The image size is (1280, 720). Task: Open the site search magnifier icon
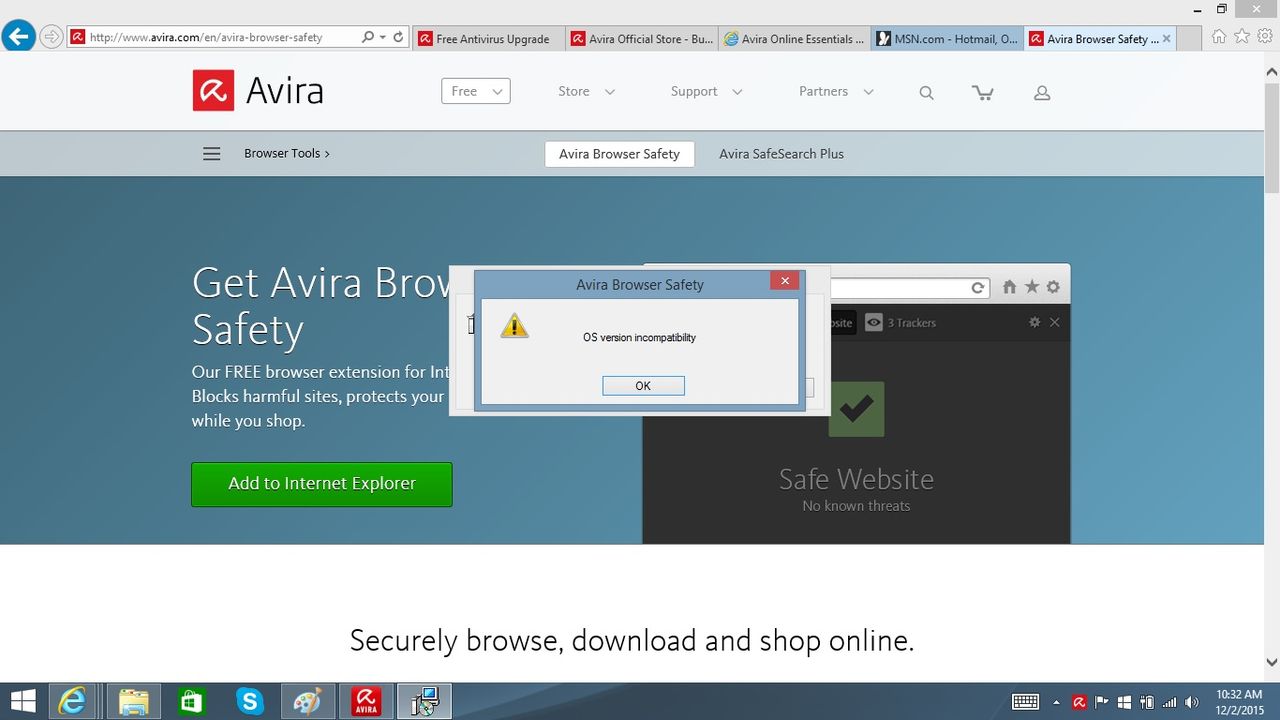click(926, 93)
